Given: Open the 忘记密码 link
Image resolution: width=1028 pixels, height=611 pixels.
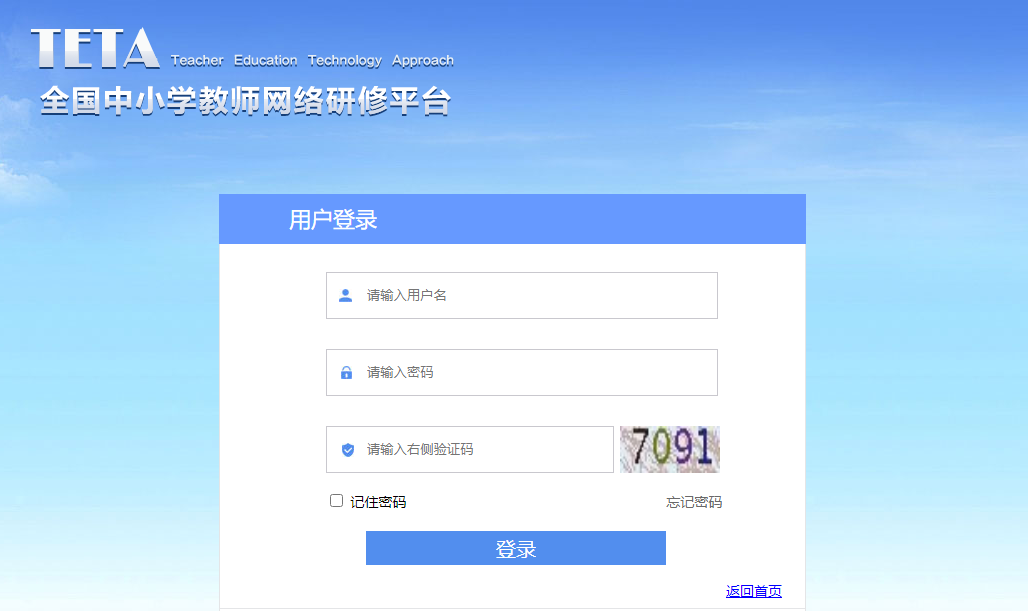Looking at the screenshot, I should pos(694,502).
